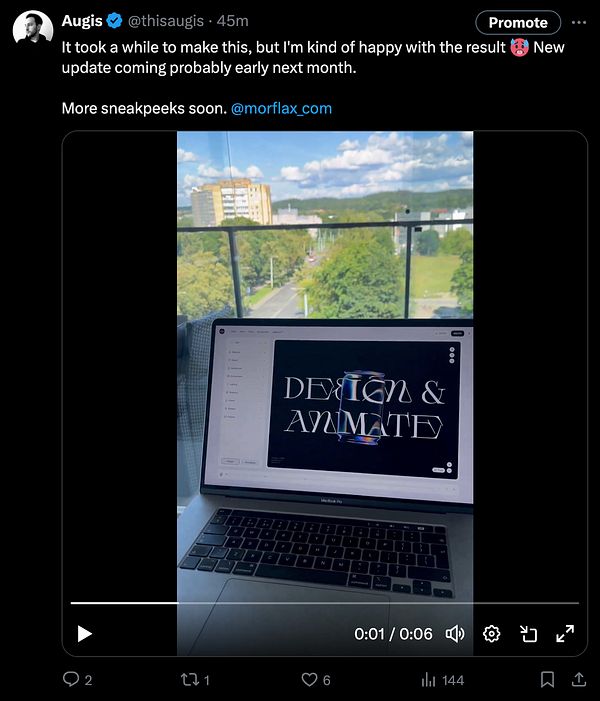Click the Augis display name
Screen dimensions: 600x701
tap(82, 21)
